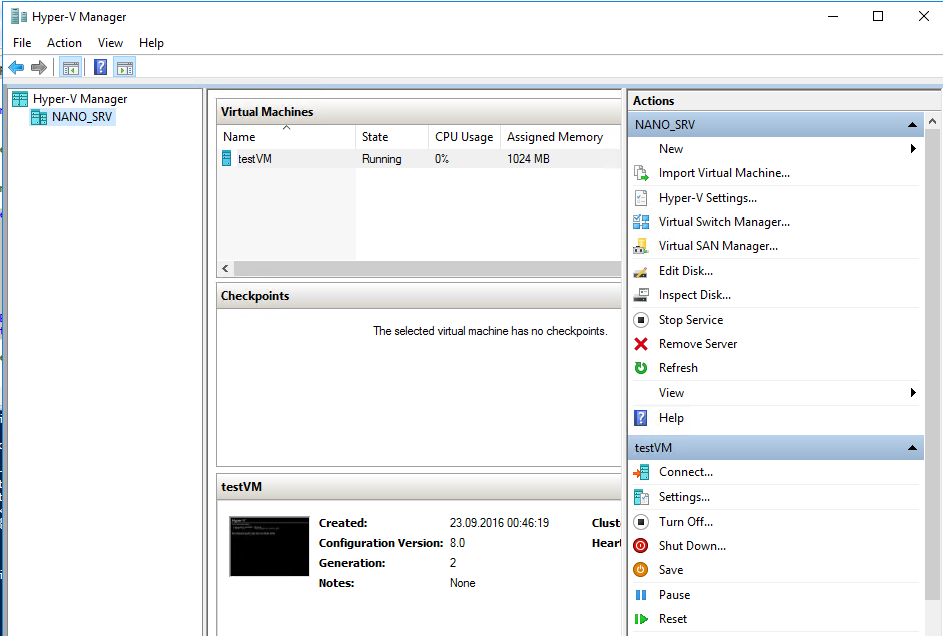Click the Hyper-V Manager title bar icon
Viewport: 943px width, 636px height.
point(19,16)
